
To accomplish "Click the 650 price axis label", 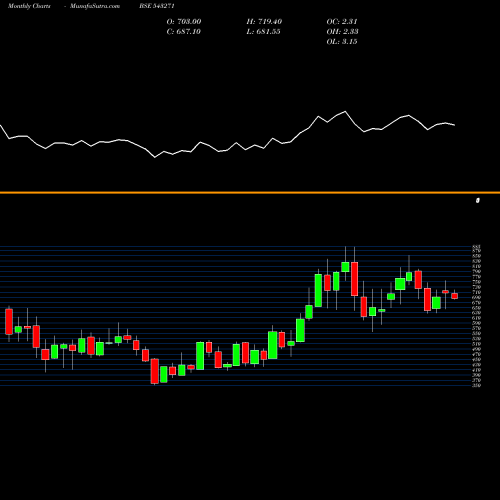I will click(x=477, y=308).
